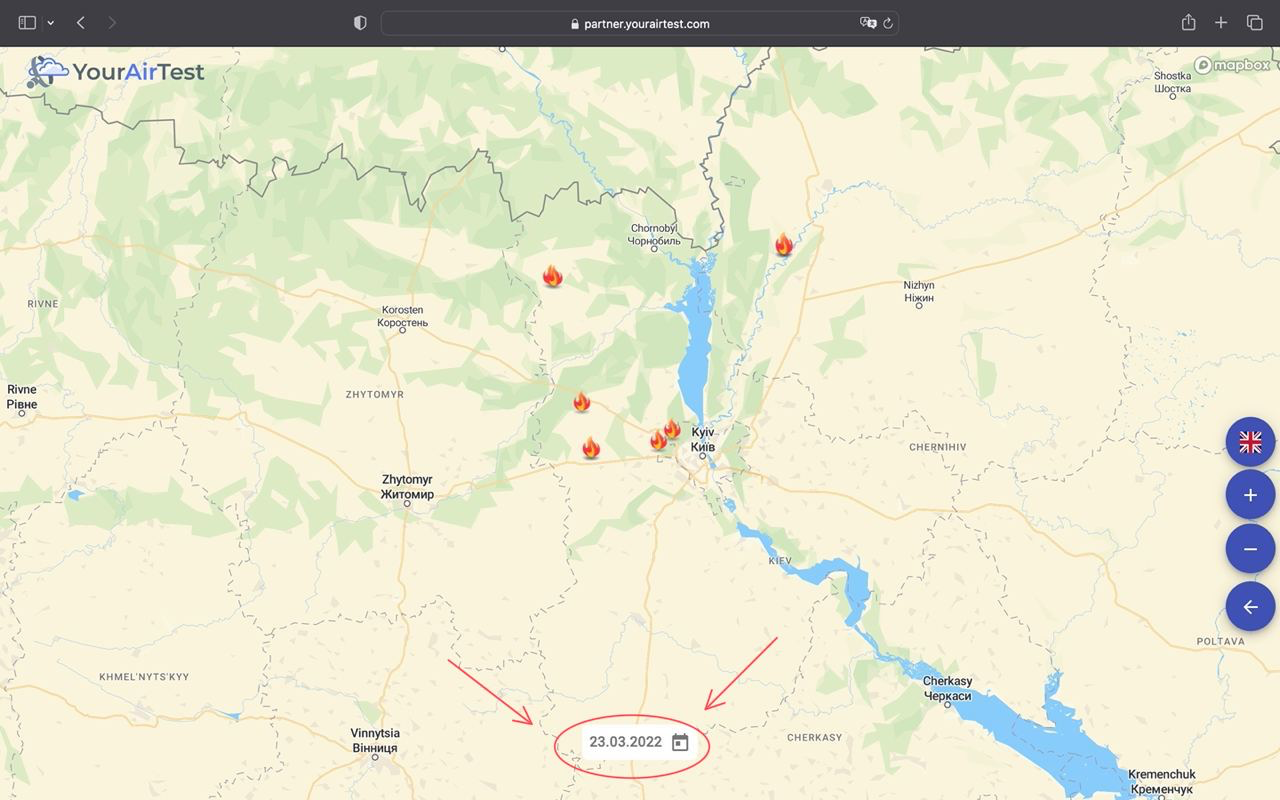Go back with Safari's back arrow
Screen dimensions: 1280x800
point(81,23)
